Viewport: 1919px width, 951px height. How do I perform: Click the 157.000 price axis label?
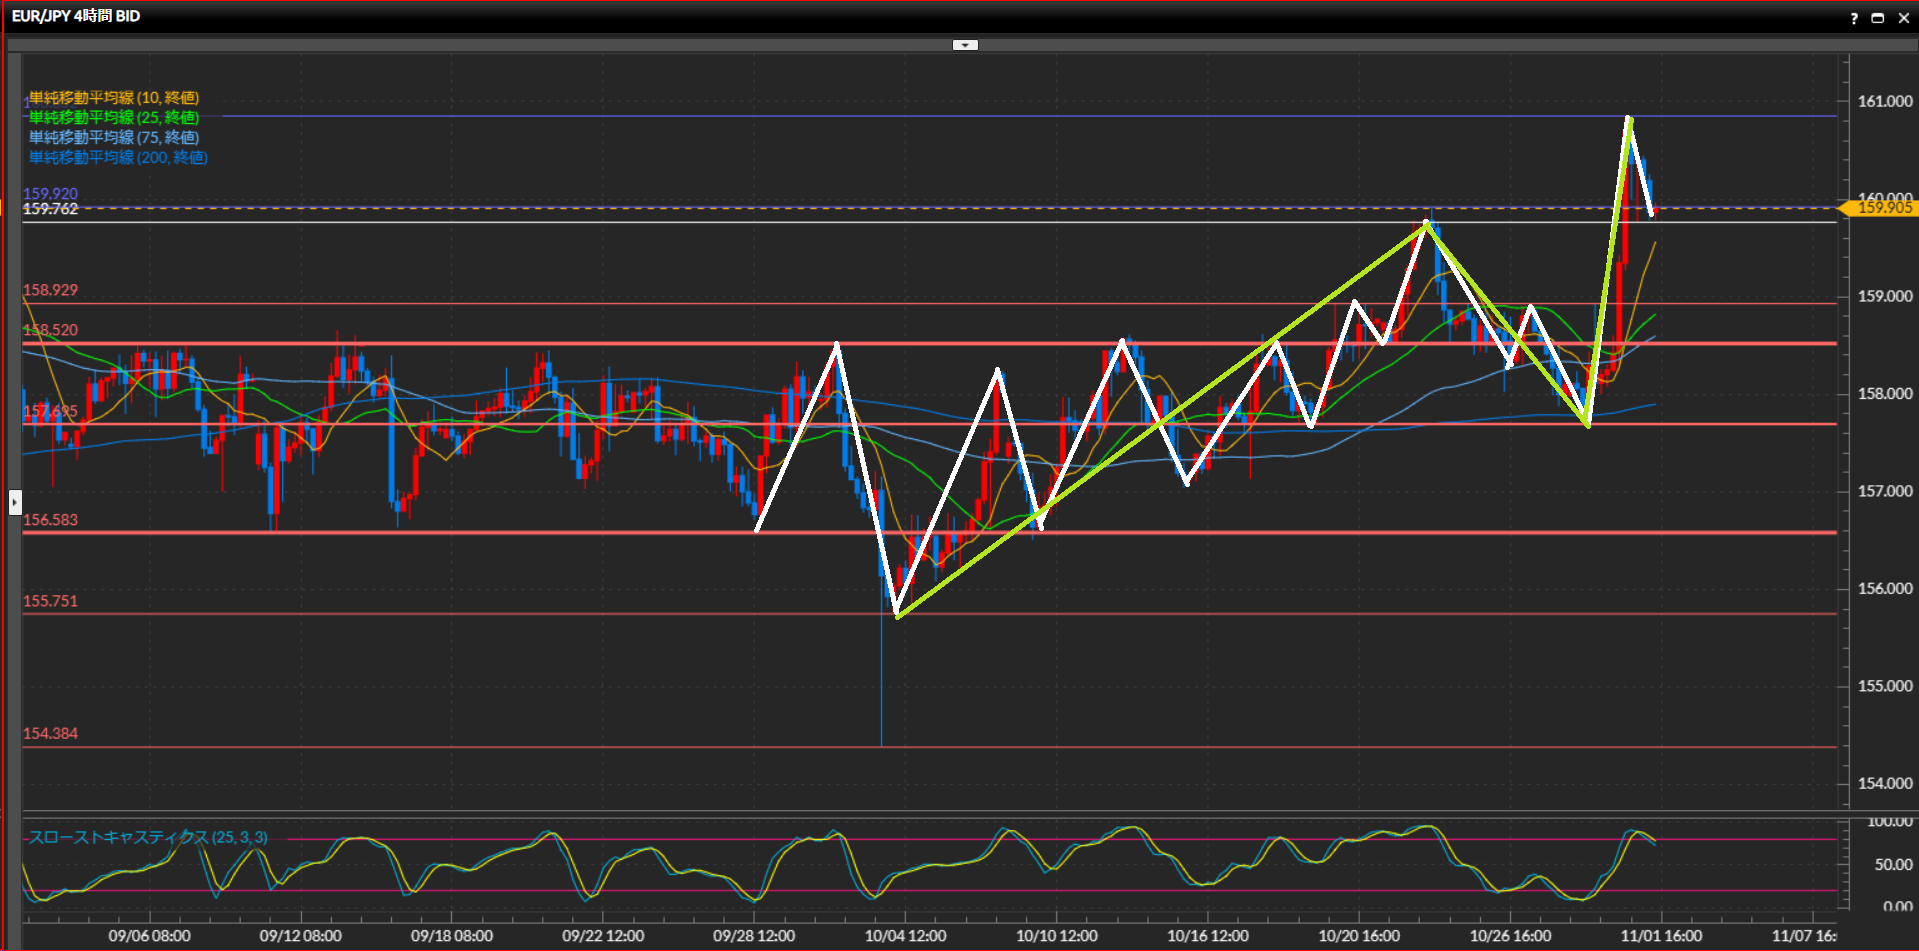click(1884, 491)
